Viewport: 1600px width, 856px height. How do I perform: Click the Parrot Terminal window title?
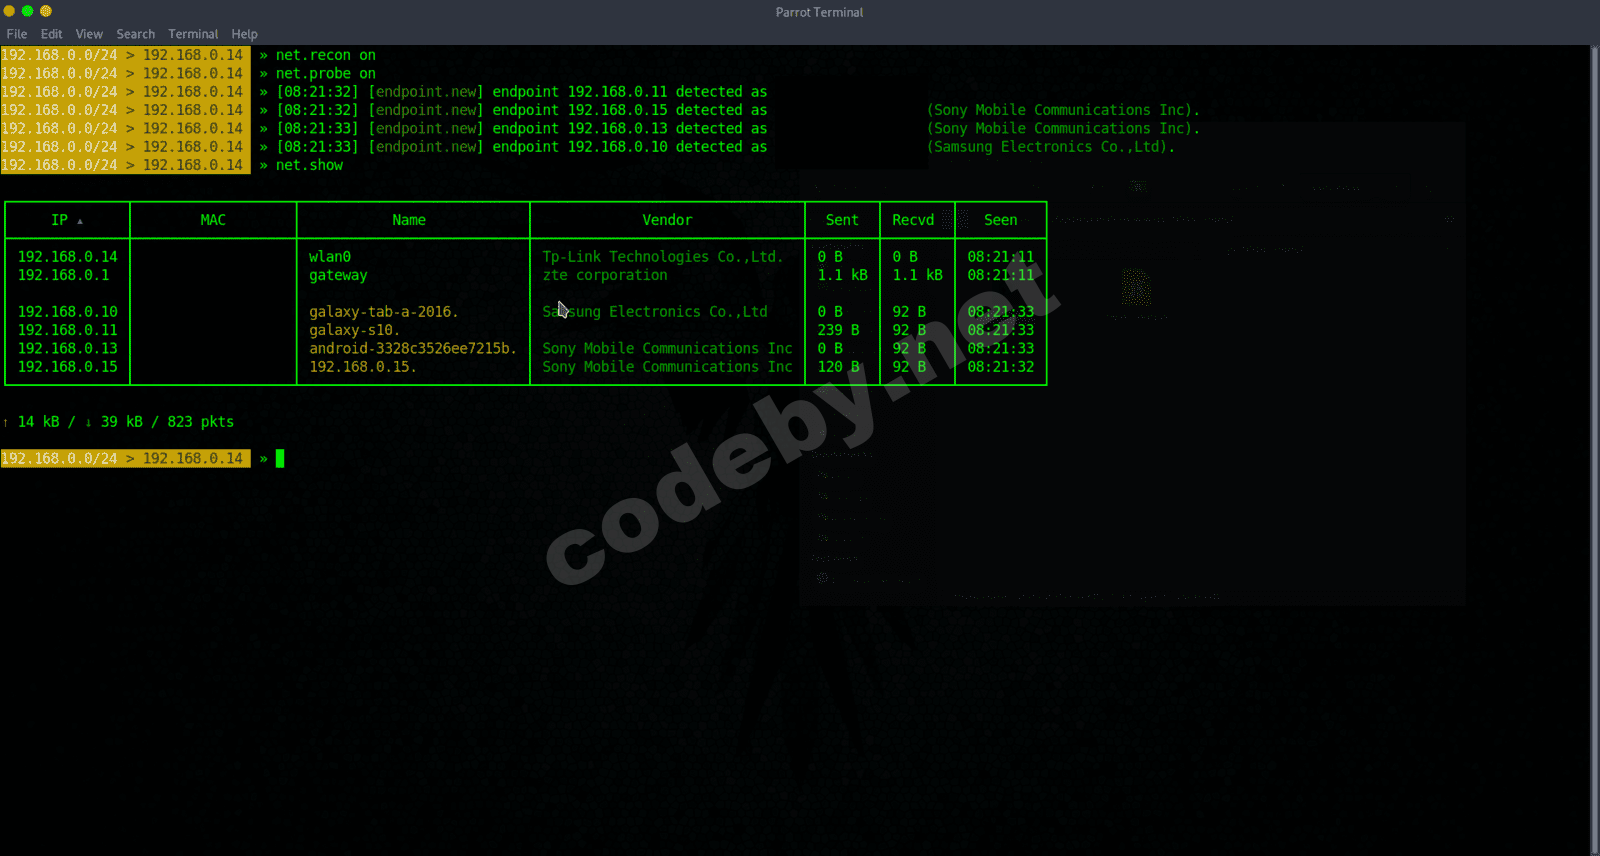click(819, 12)
